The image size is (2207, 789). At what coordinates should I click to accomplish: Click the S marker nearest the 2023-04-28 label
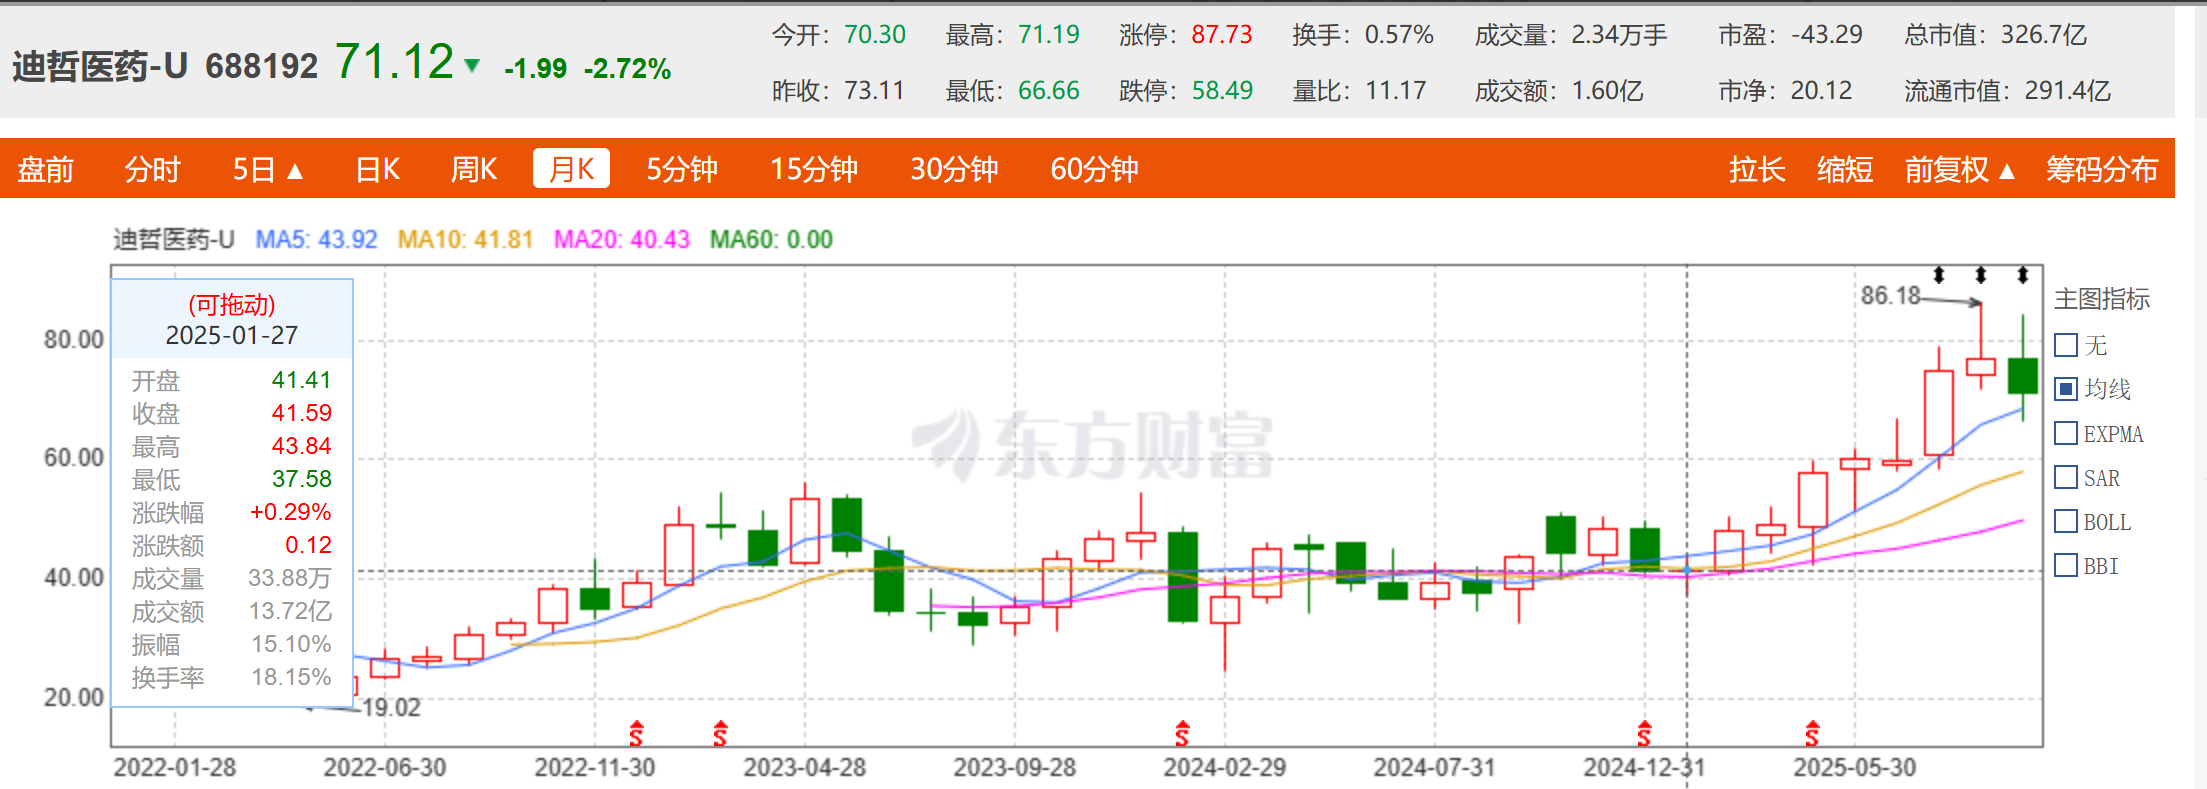point(720,734)
